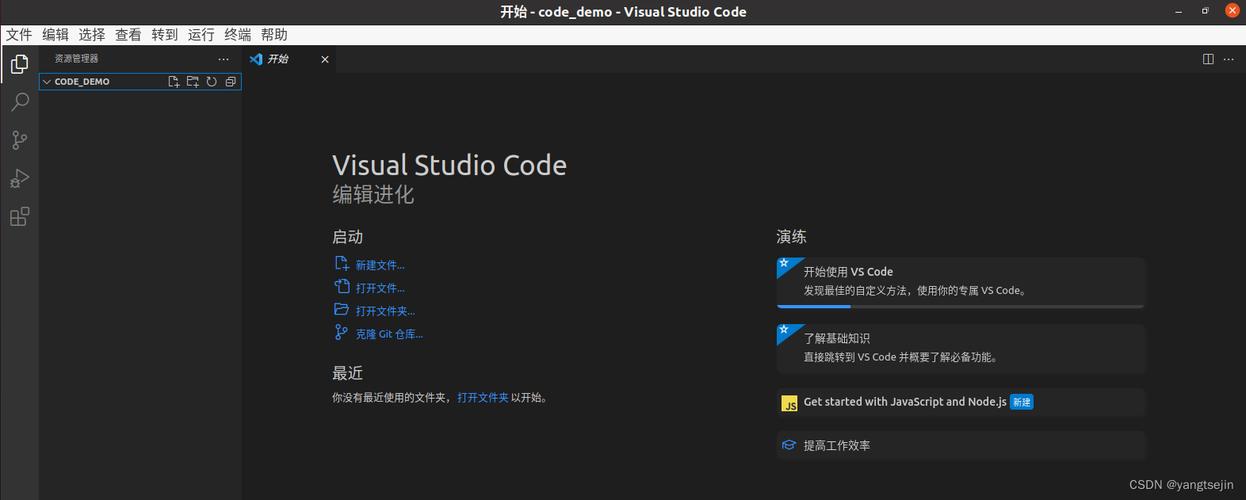Image resolution: width=1246 pixels, height=500 pixels.
Task: Collapse all folders in explorer icon
Action: coord(231,82)
